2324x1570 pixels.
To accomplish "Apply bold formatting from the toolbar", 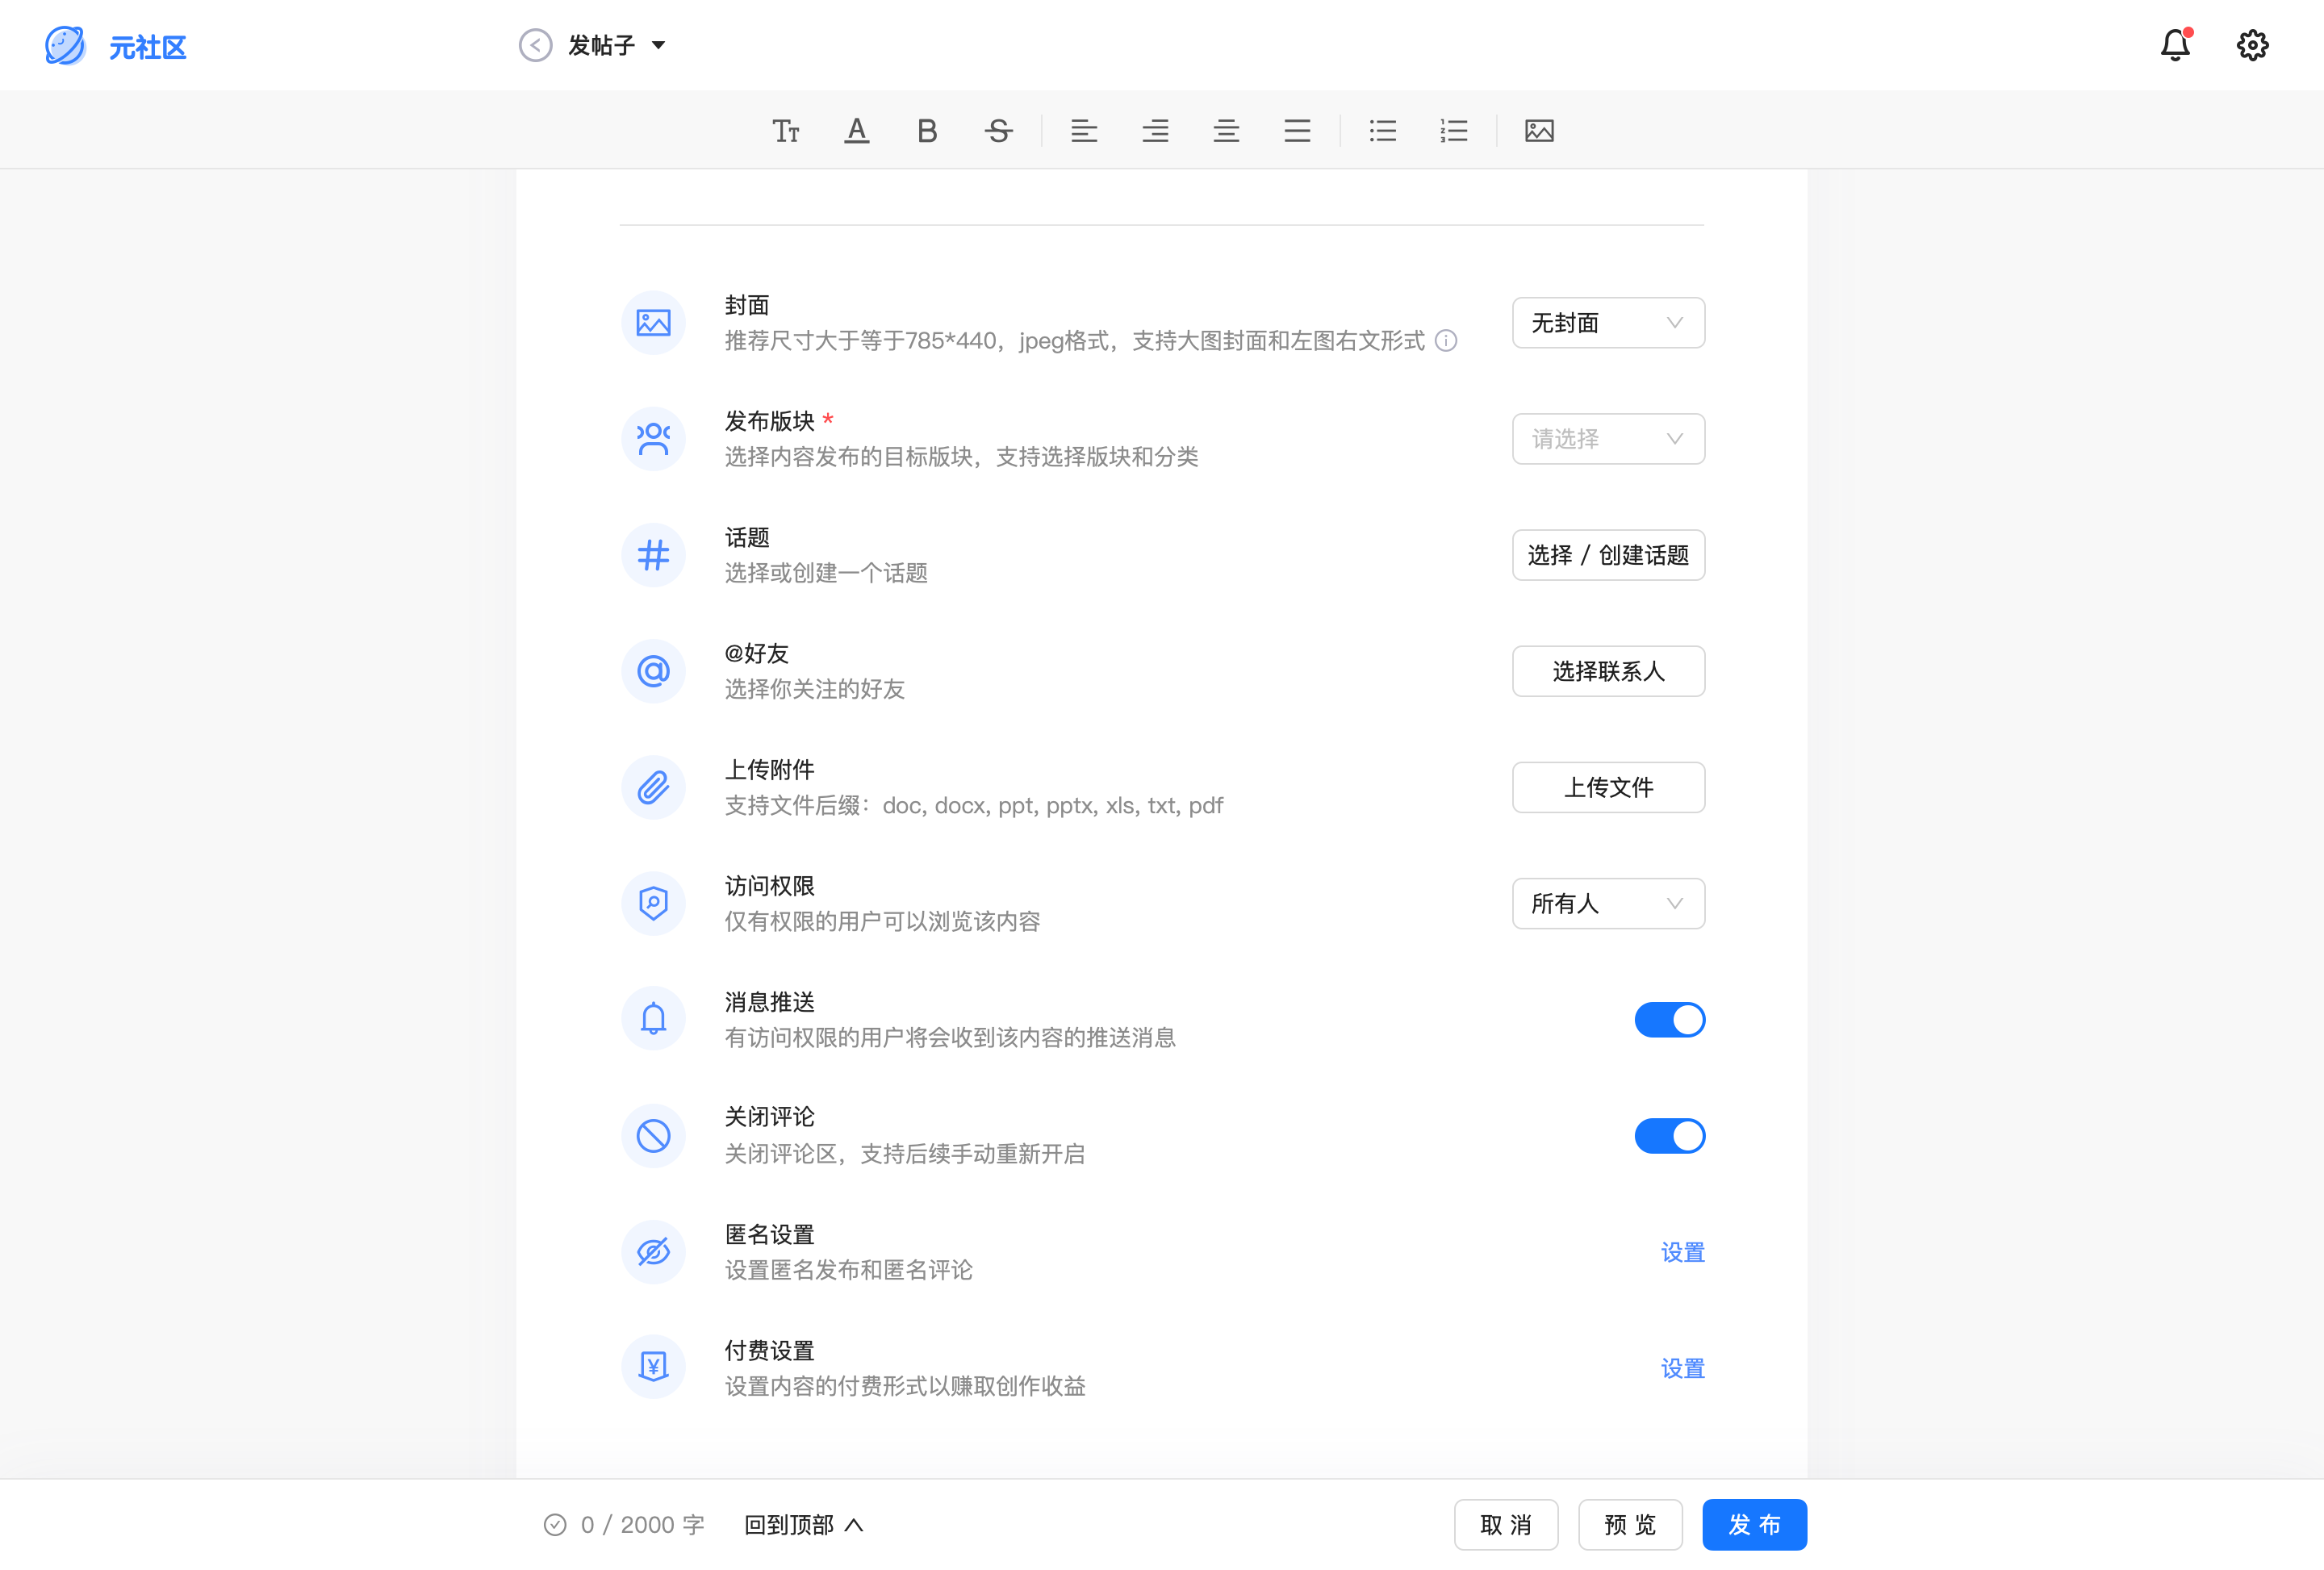I will [x=927, y=131].
